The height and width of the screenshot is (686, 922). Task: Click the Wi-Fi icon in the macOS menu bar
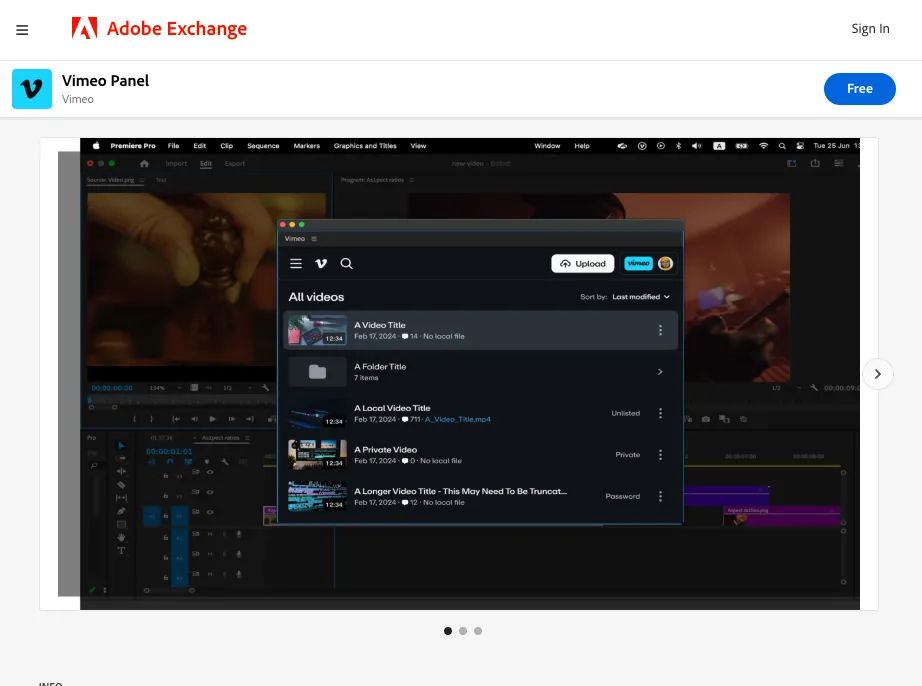[x=763, y=146]
